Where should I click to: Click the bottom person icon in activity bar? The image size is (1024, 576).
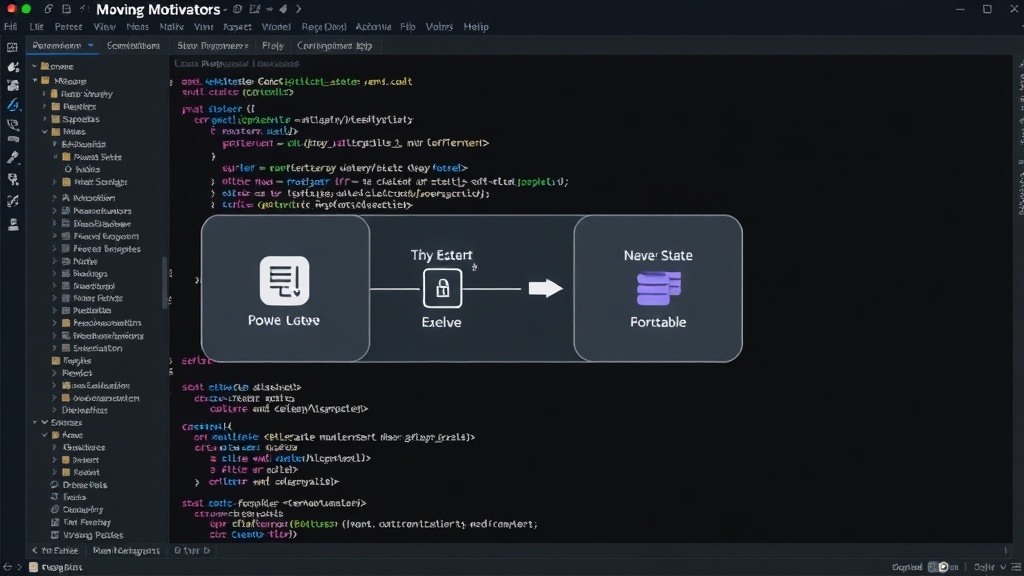(13, 225)
